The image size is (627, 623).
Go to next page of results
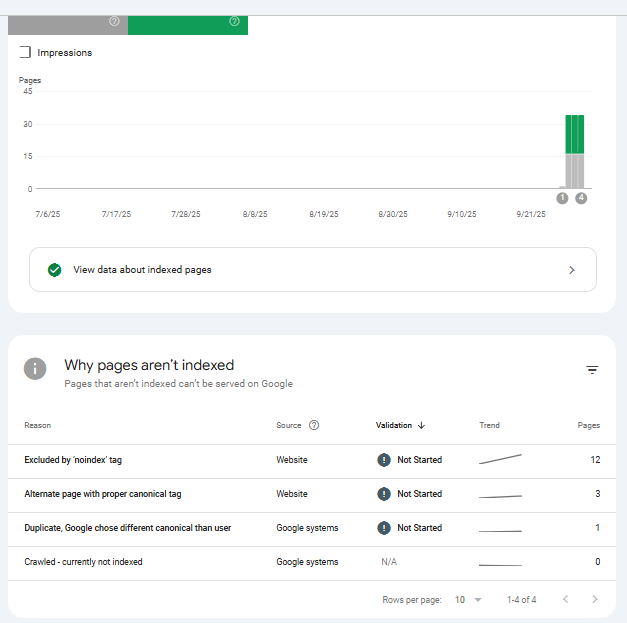[595, 599]
